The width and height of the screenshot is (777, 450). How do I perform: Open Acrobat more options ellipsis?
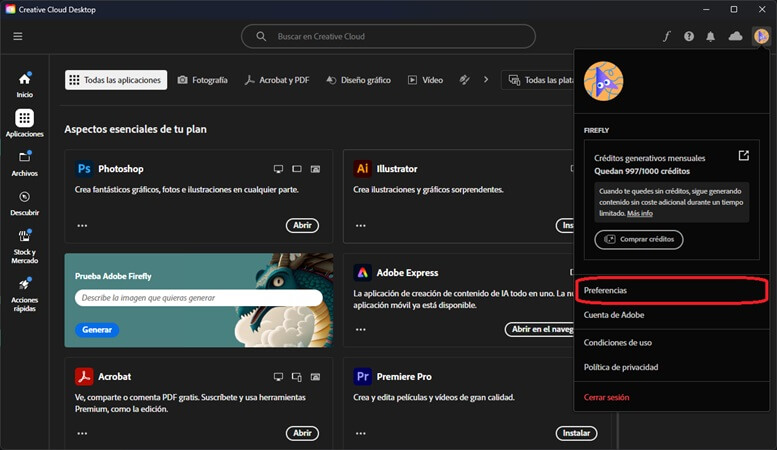pos(82,434)
